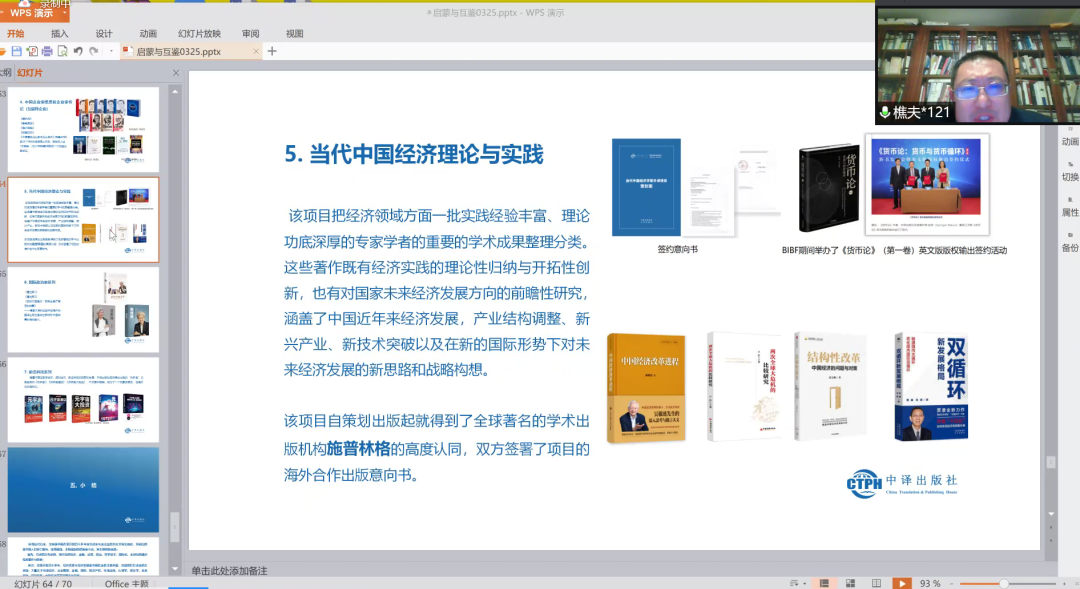Open the quick access toolbar dropdown arrow

(x=111, y=50)
